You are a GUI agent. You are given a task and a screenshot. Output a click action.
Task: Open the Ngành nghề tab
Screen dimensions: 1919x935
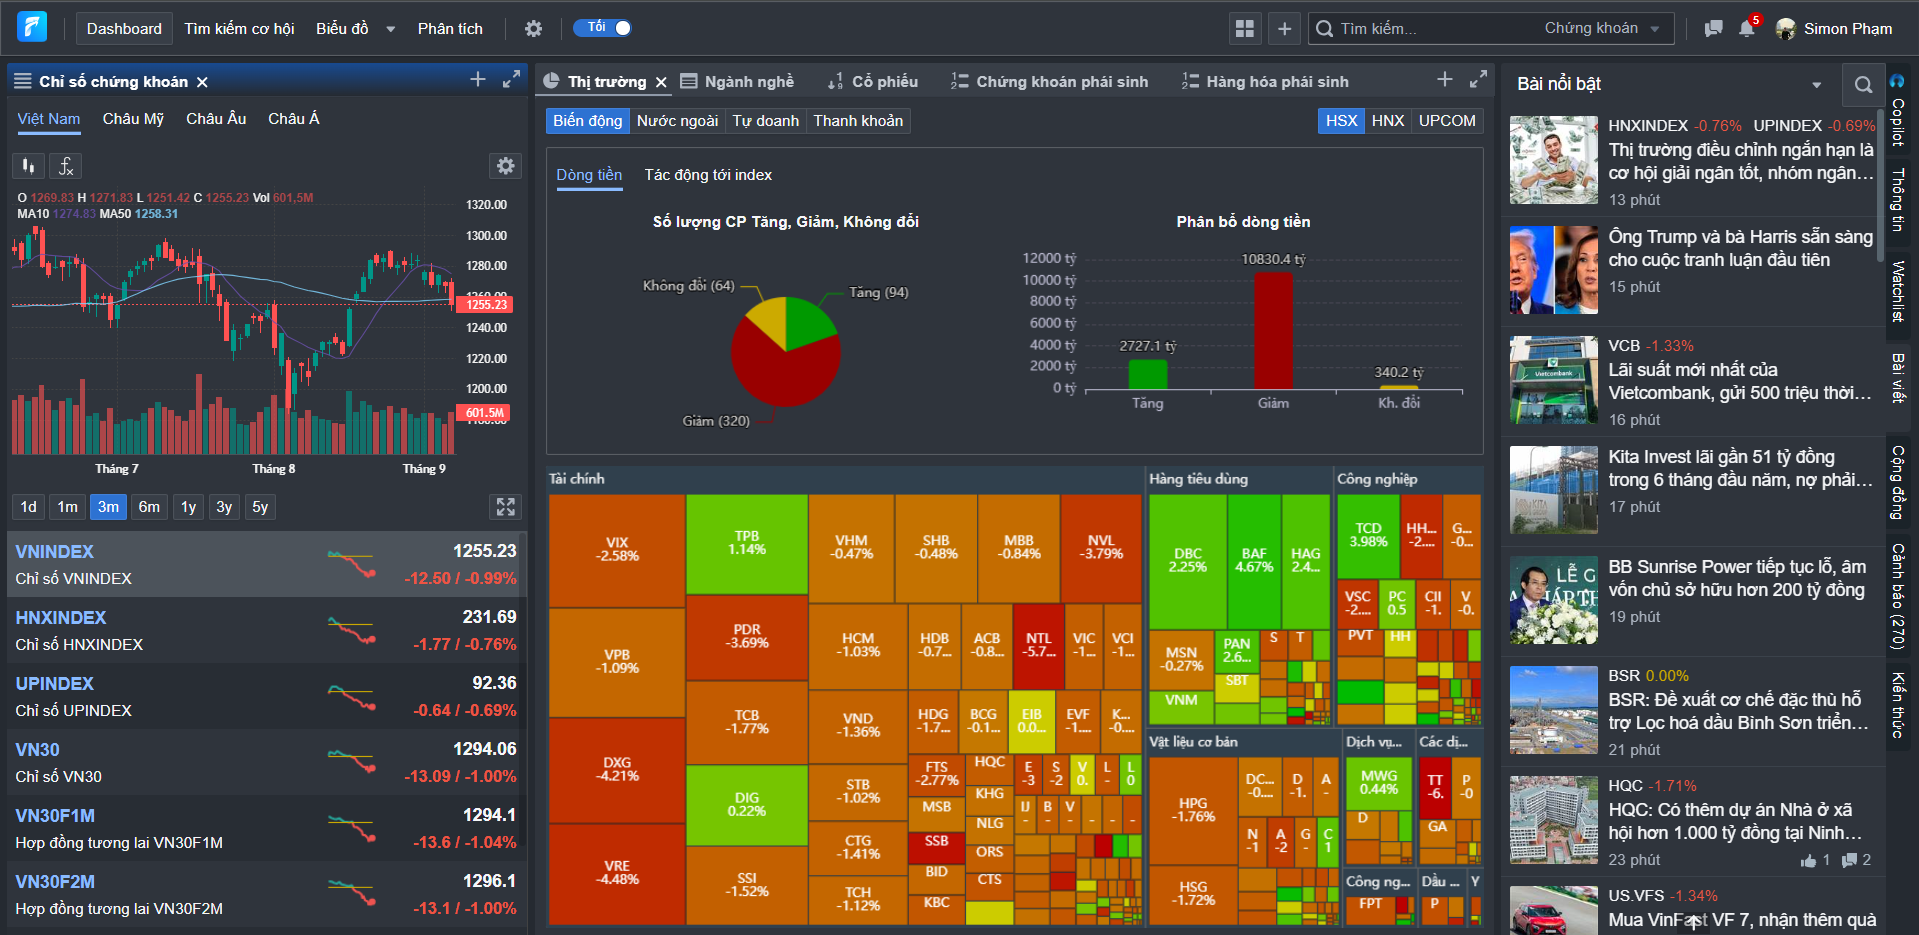737,82
